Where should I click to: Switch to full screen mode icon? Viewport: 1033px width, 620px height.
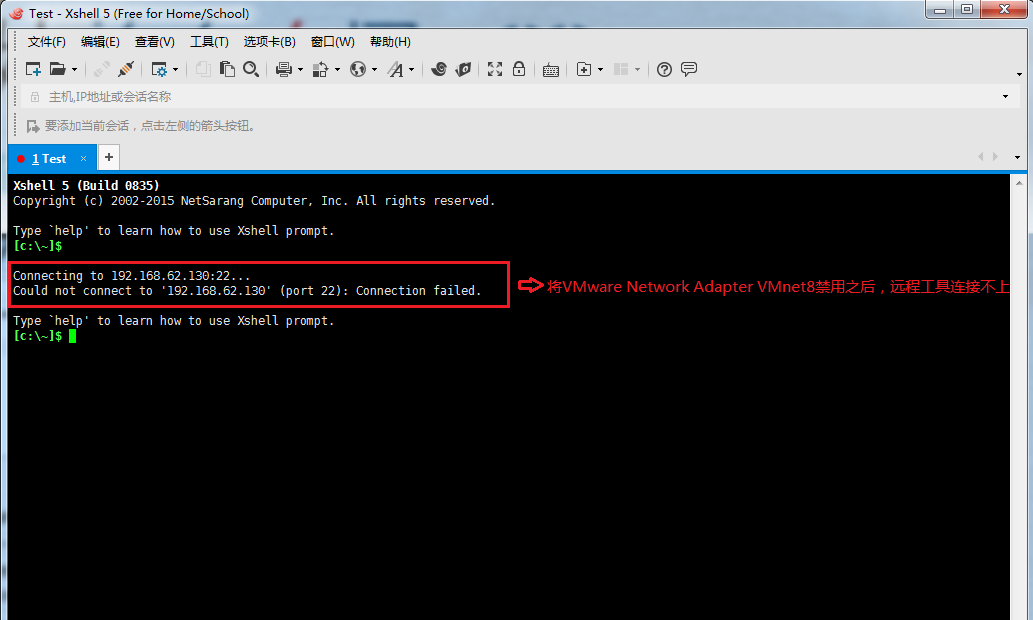click(493, 69)
